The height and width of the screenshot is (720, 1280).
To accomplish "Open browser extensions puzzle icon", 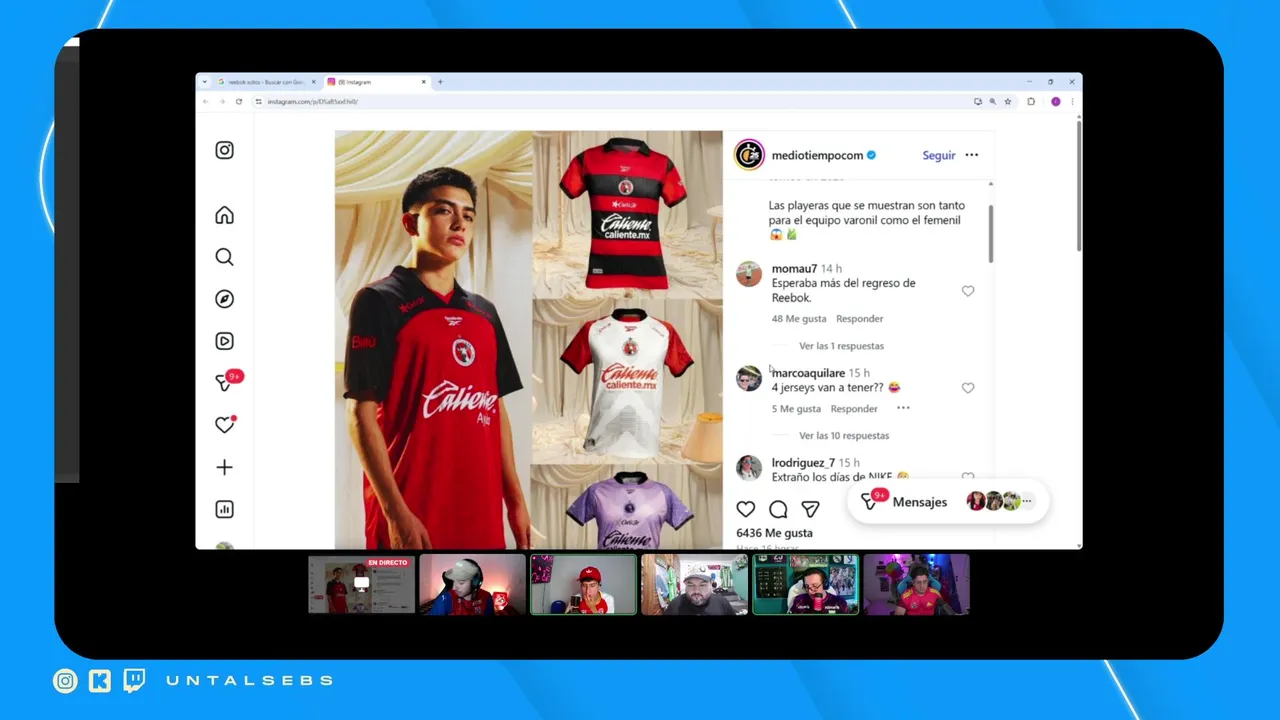I will pos(1031,101).
